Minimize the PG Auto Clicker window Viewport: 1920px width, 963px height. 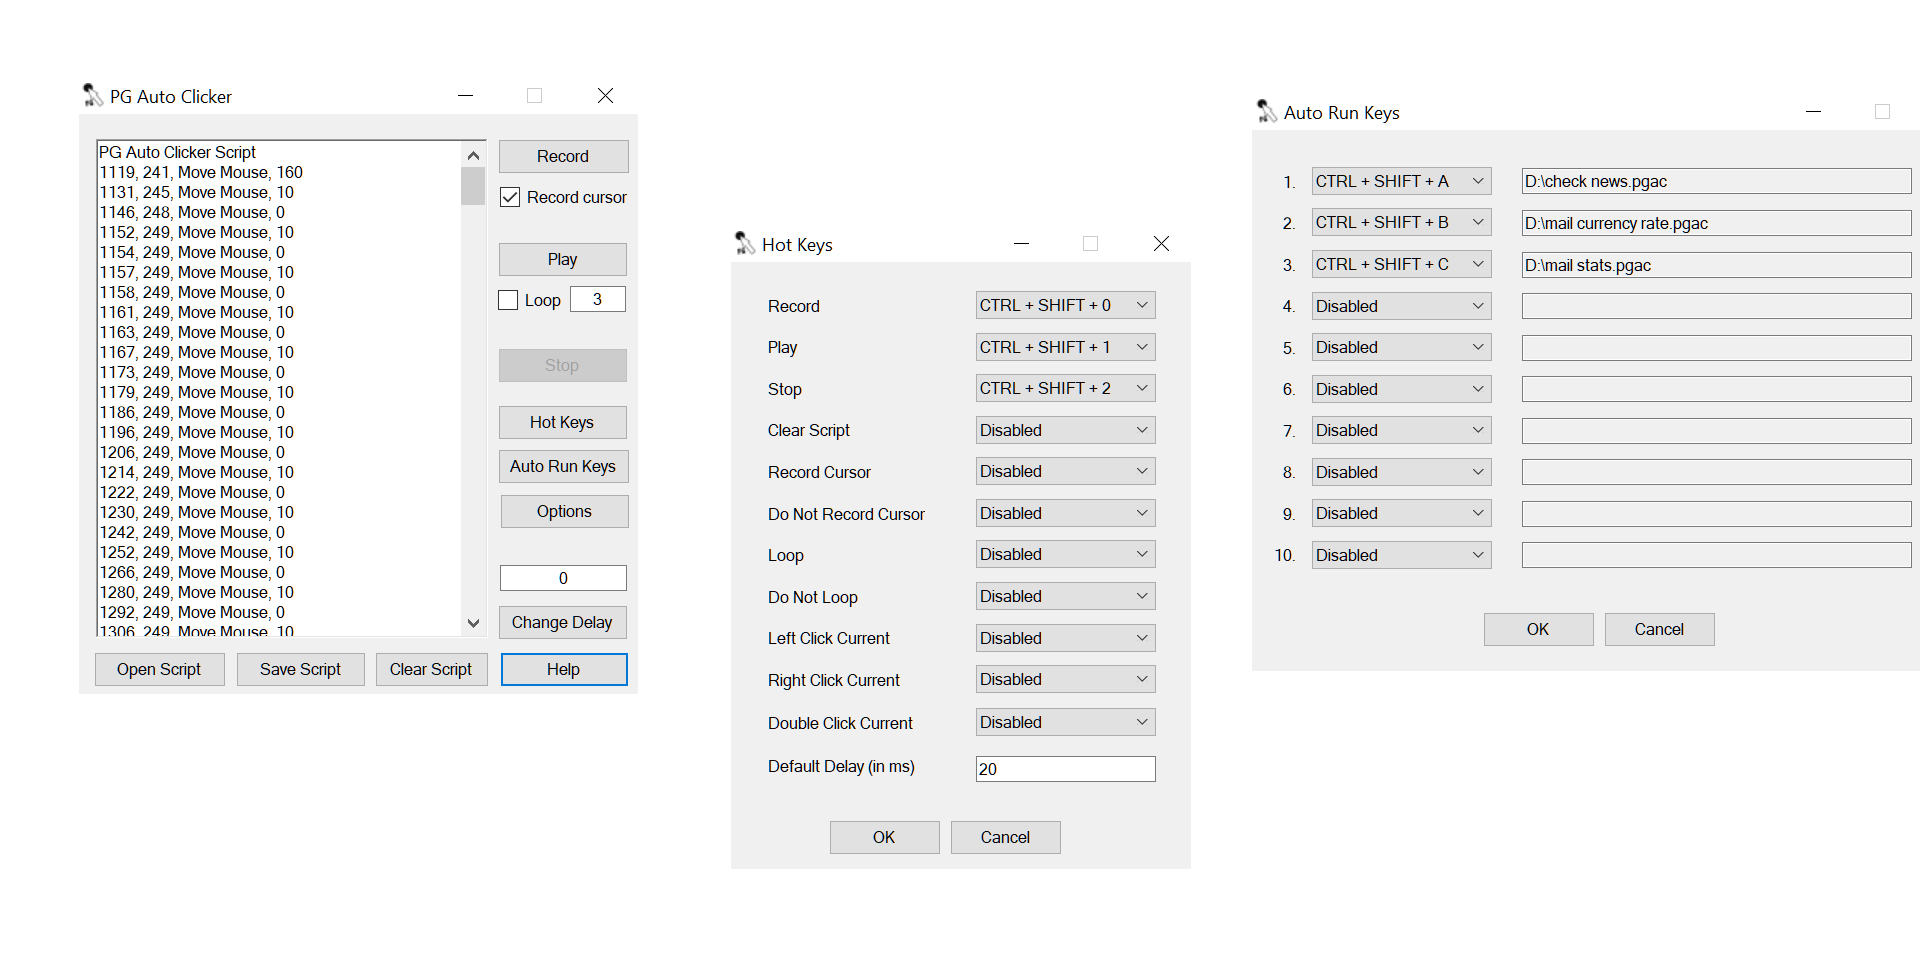click(465, 96)
